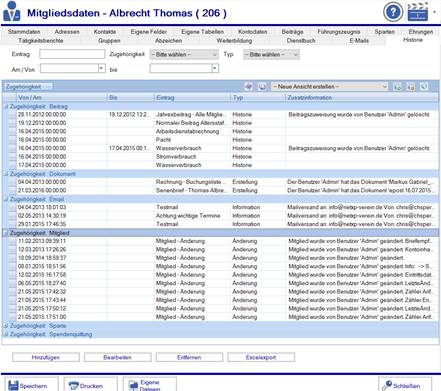
Task: Click the refresh icon in grid toolbar
Action: [x=424, y=87]
